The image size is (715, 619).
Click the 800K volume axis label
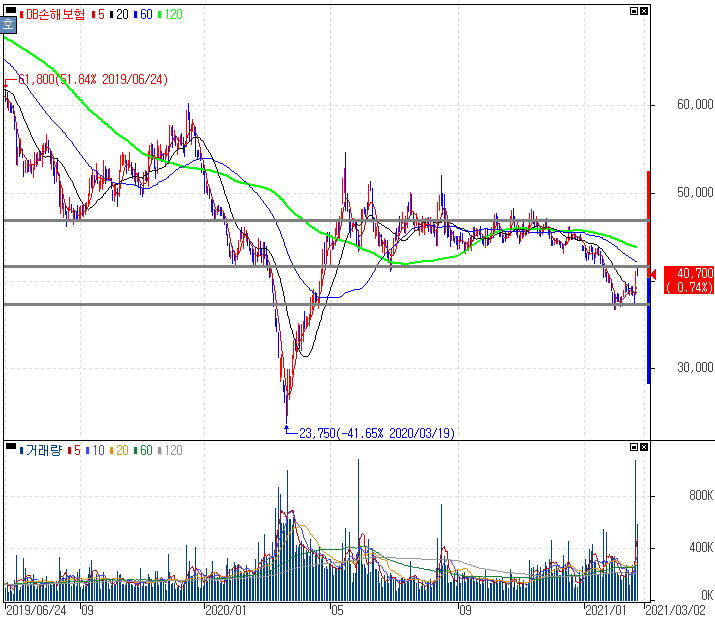pos(701,495)
